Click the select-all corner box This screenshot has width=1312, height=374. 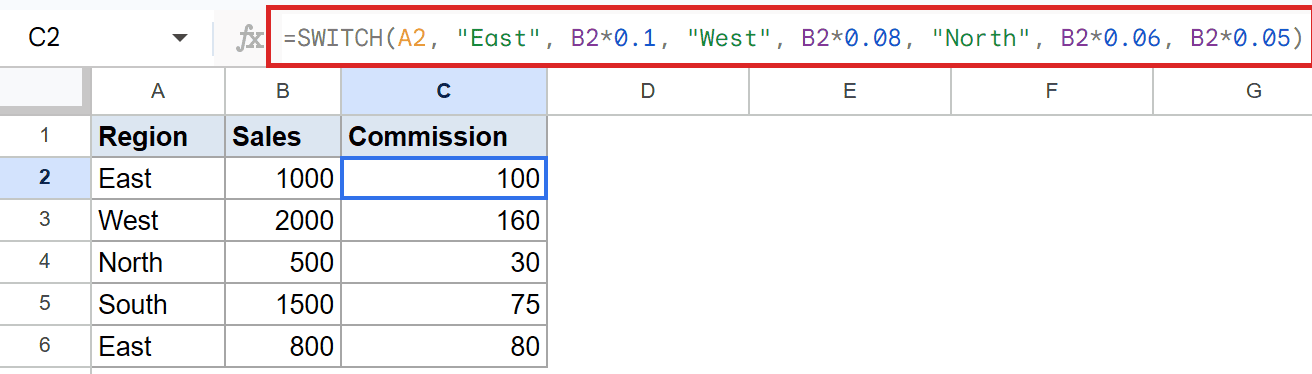click(x=45, y=91)
